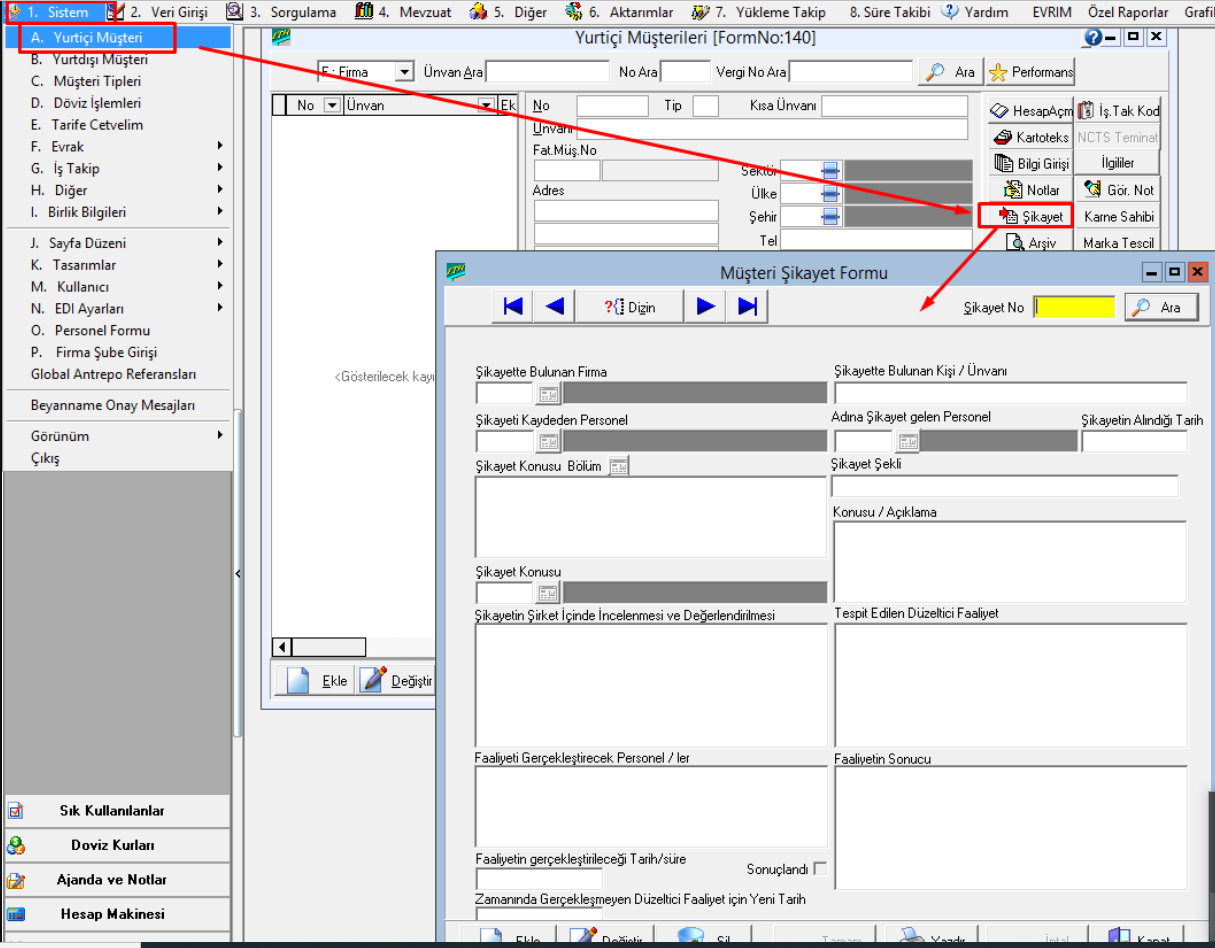
Task: Click Ara button in Yurtiçi Müşterileri window
Action: (x=951, y=72)
